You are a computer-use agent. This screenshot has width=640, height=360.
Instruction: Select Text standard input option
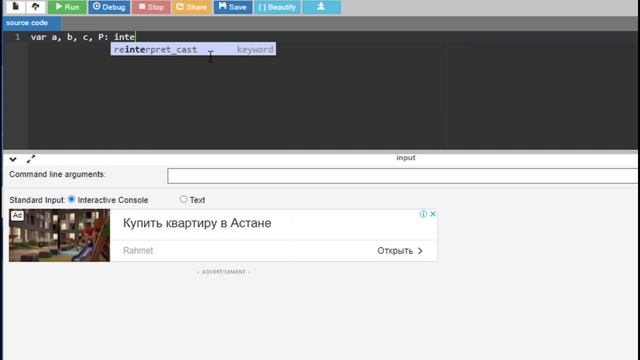click(183, 199)
